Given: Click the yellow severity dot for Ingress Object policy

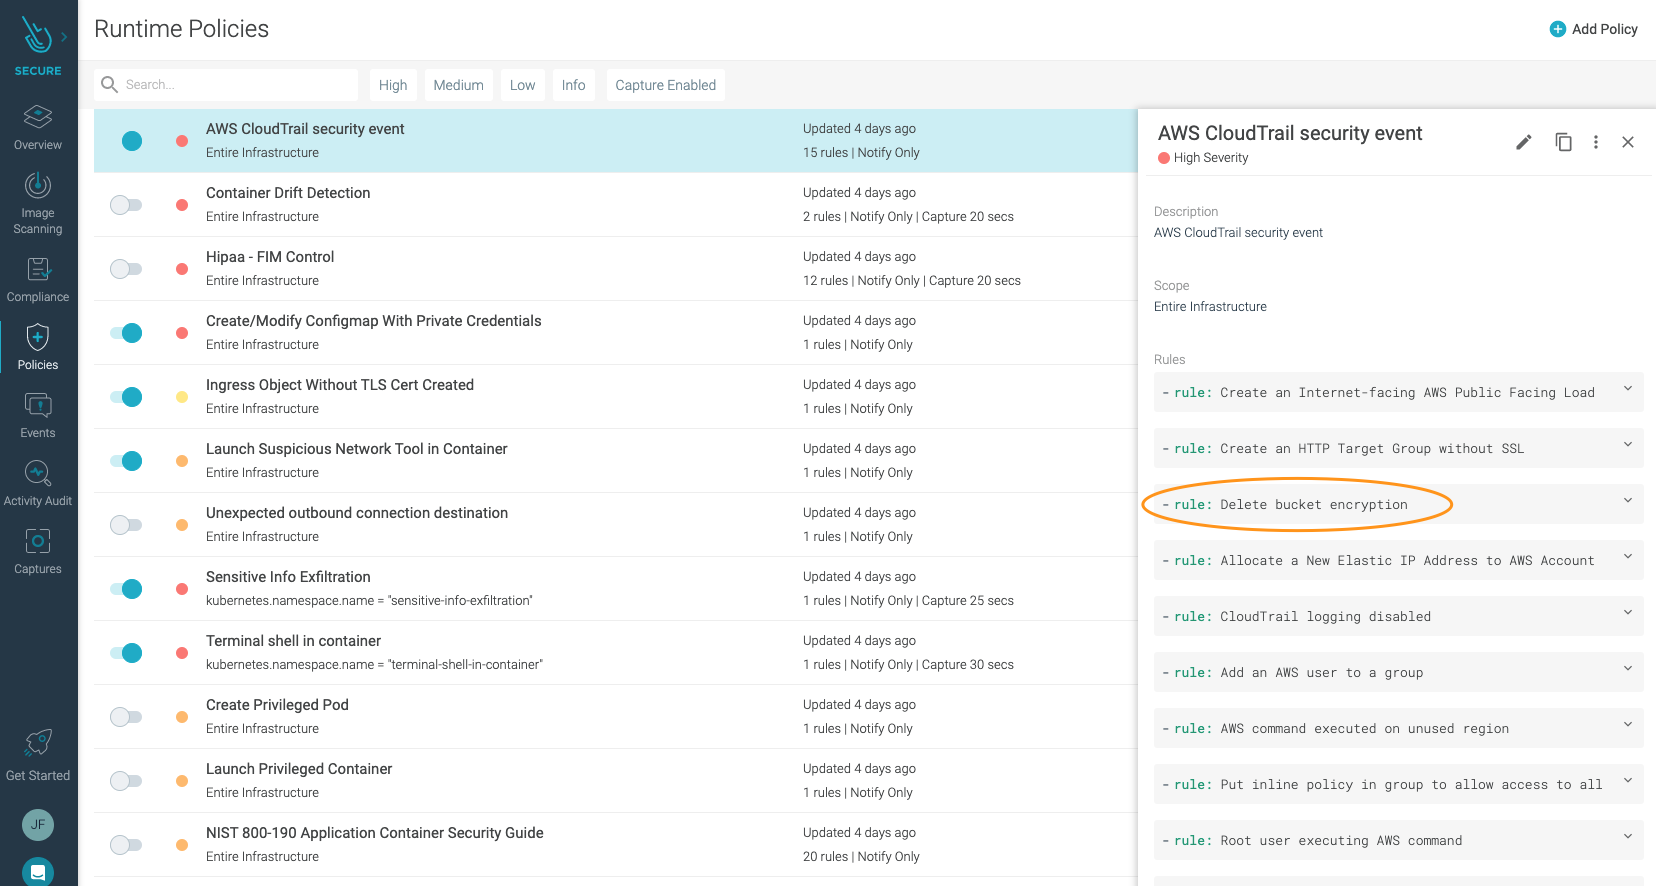Looking at the screenshot, I should (182, 397).
